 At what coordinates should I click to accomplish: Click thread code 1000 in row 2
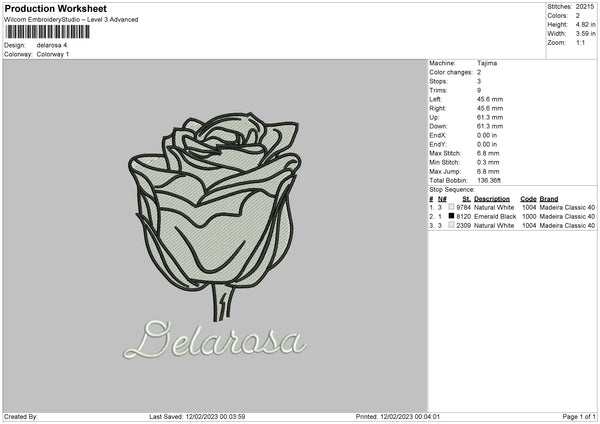coord(529,217)
